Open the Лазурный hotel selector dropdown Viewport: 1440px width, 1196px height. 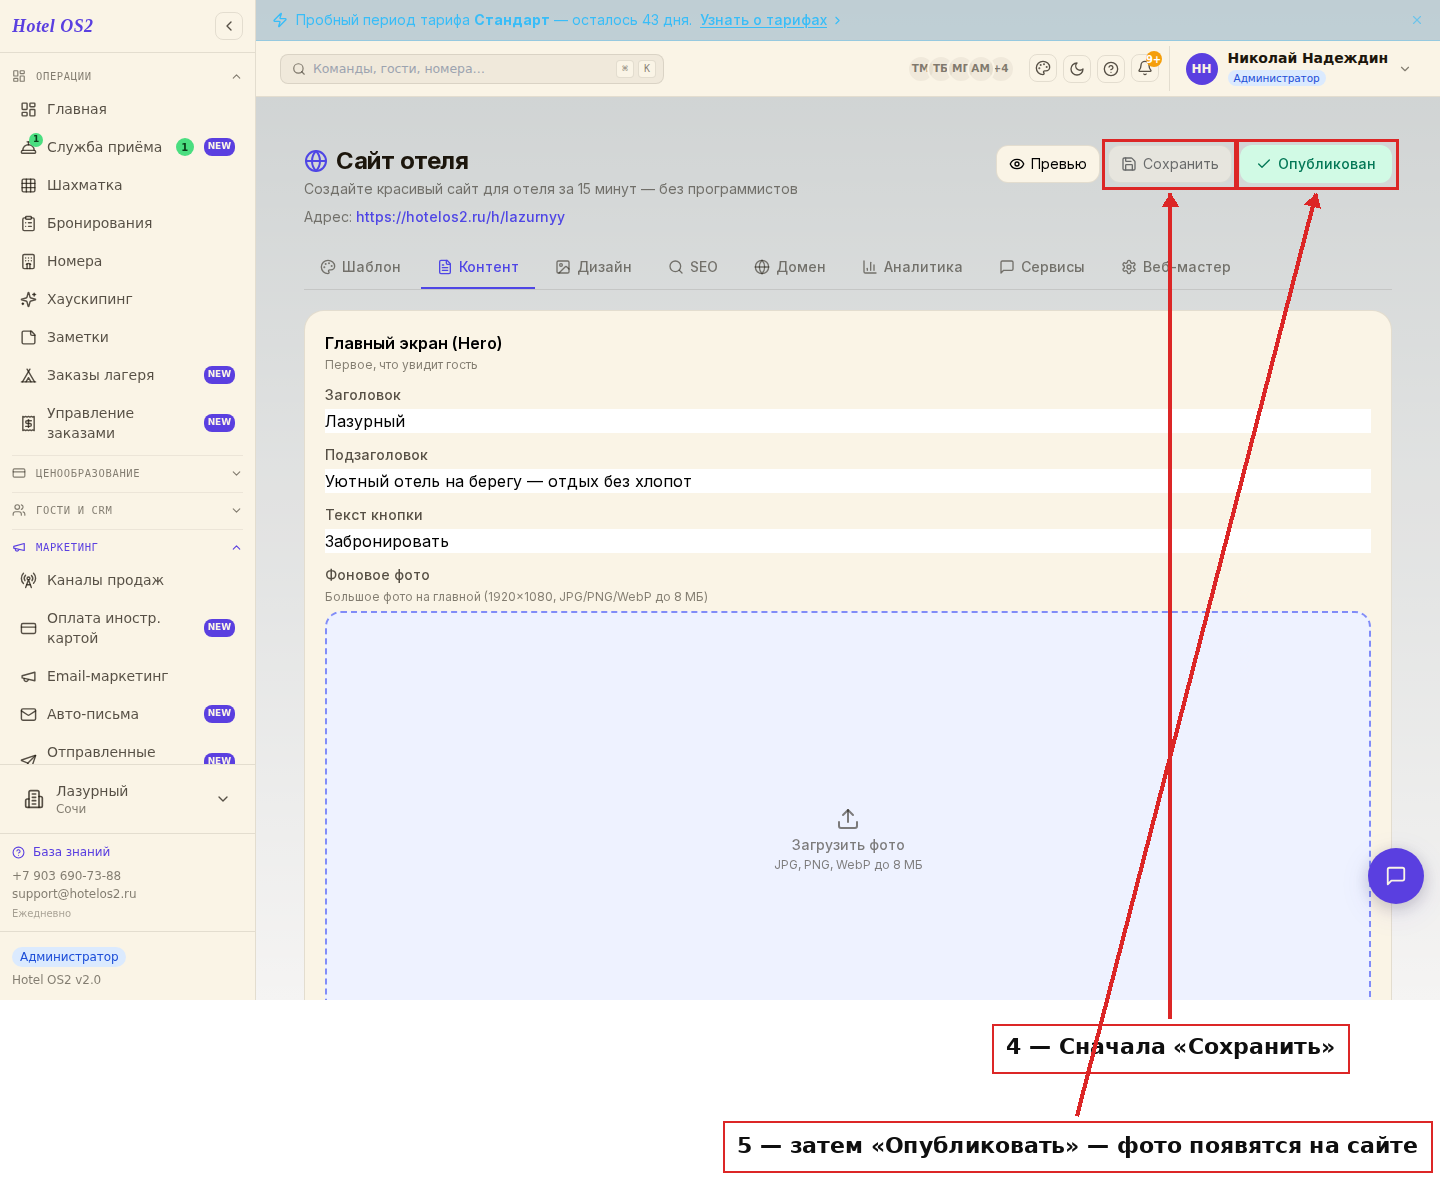click(127, 799)
